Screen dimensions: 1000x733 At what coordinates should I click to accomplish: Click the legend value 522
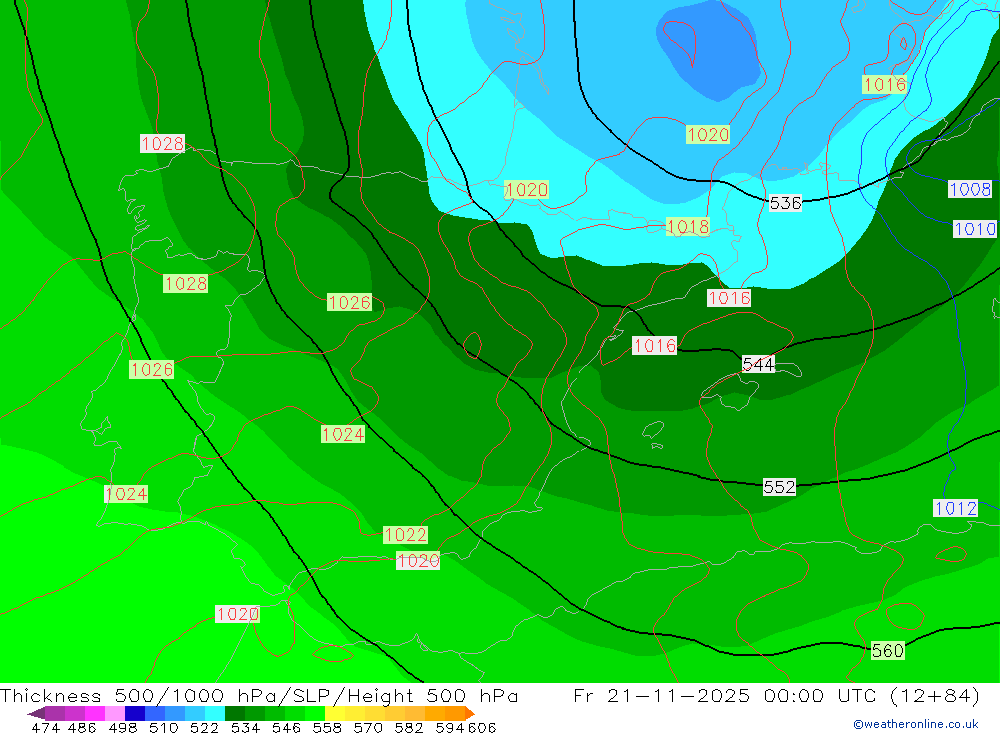tap(204, 727)
